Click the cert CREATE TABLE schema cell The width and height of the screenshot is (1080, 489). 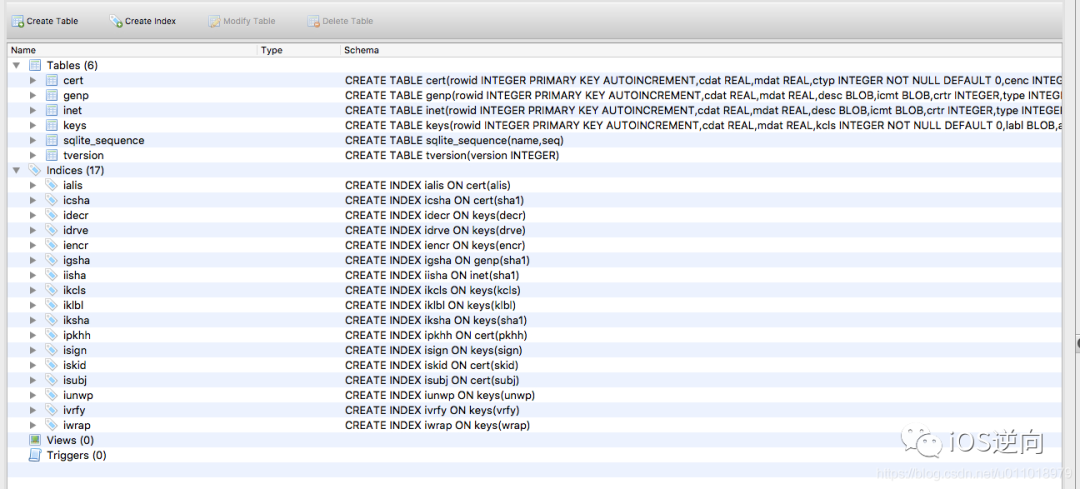[x=703, y=81]
